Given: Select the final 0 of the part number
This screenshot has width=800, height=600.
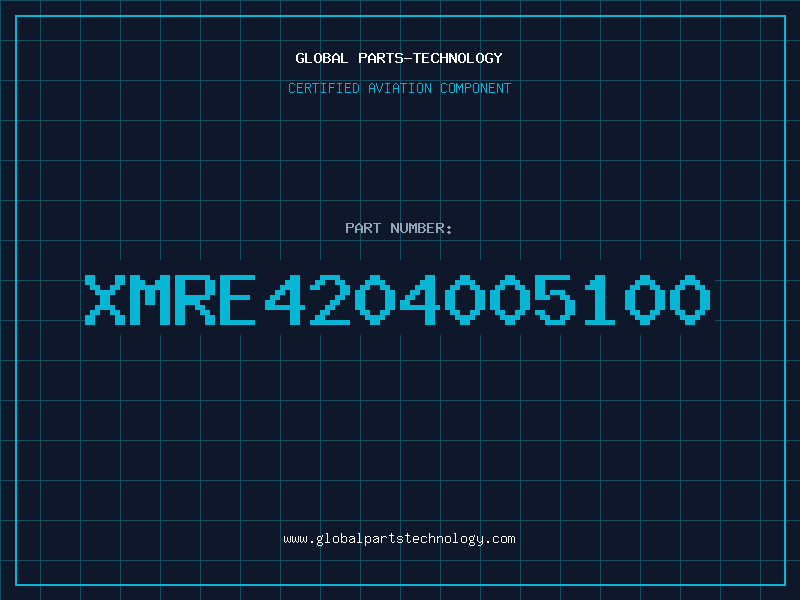Looking at the screenshot, I should click(690, 299).
